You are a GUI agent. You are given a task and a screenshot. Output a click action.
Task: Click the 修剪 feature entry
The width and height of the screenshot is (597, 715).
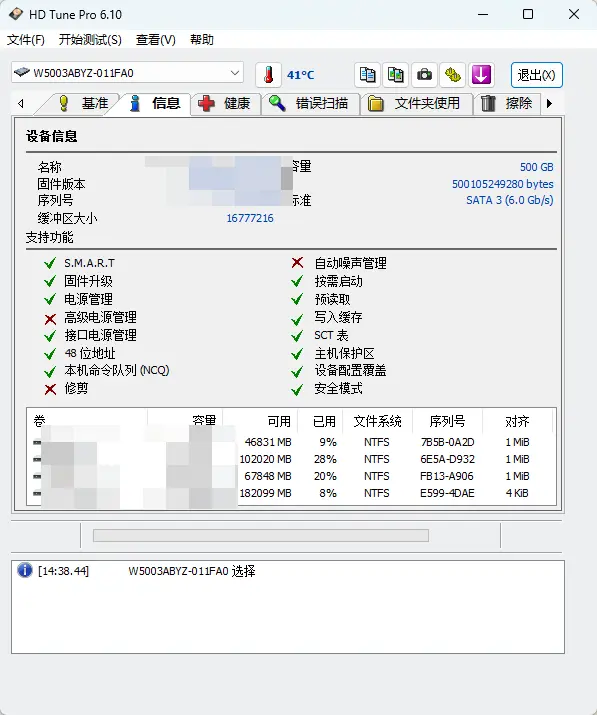(x=76, y=389)
